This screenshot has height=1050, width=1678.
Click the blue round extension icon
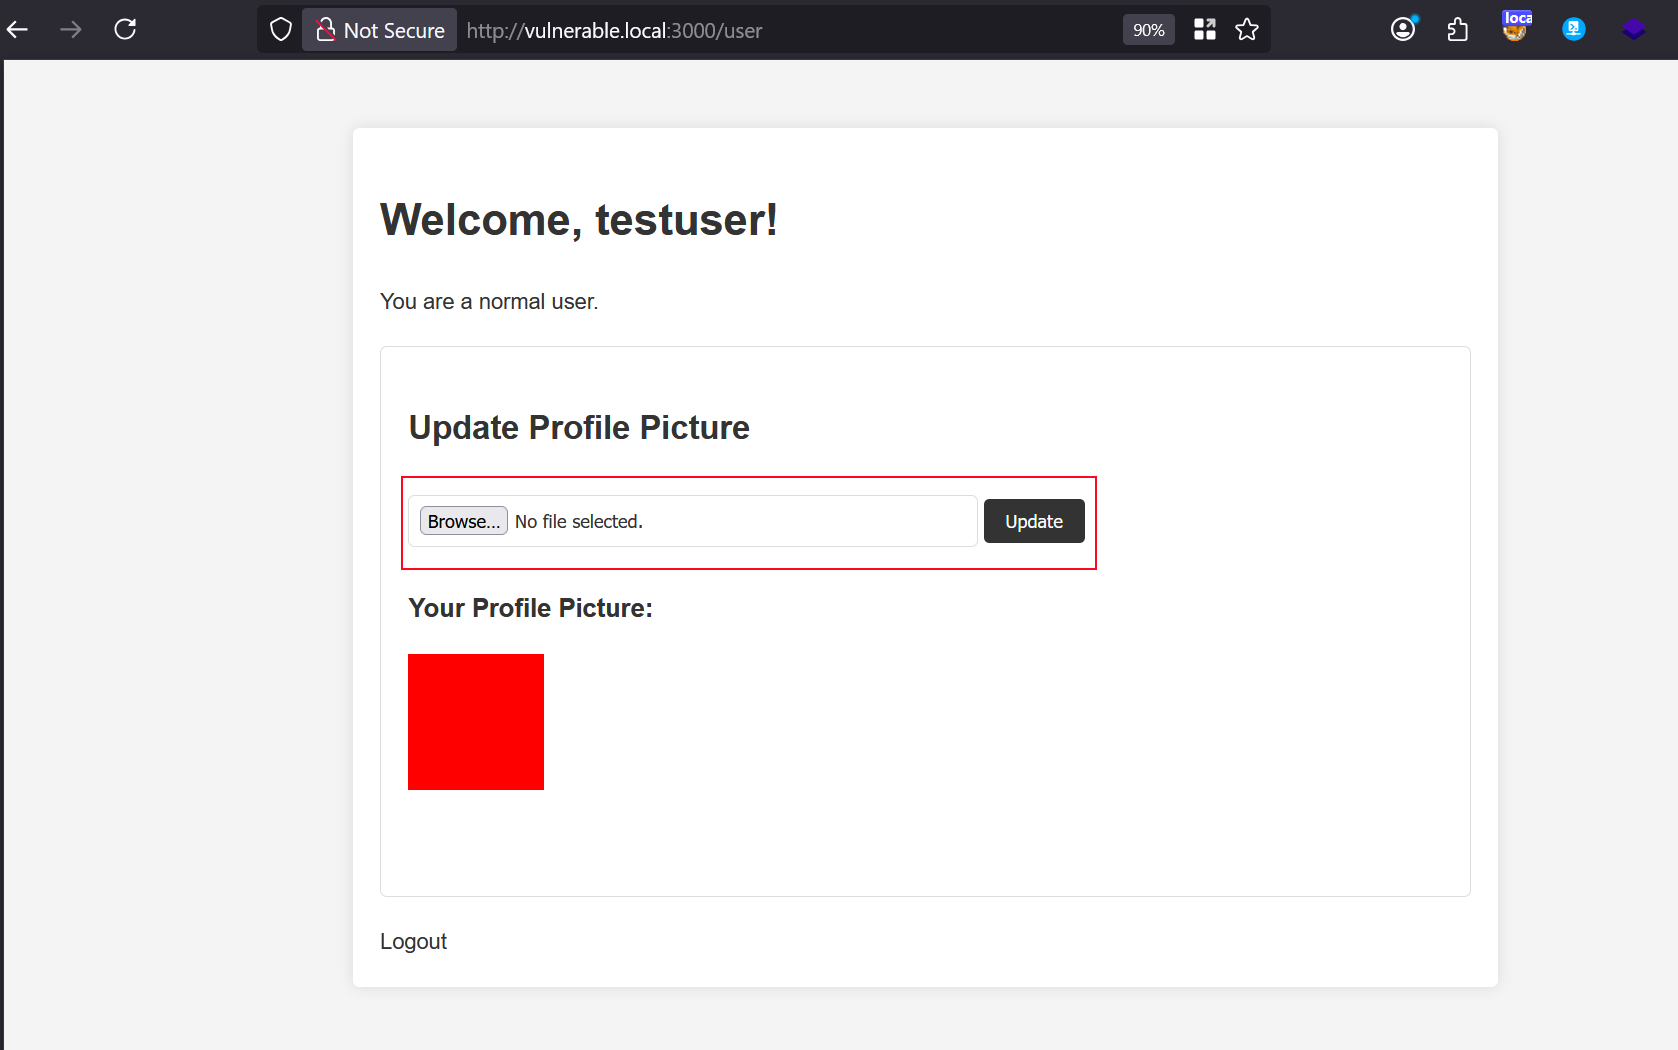1574,30
